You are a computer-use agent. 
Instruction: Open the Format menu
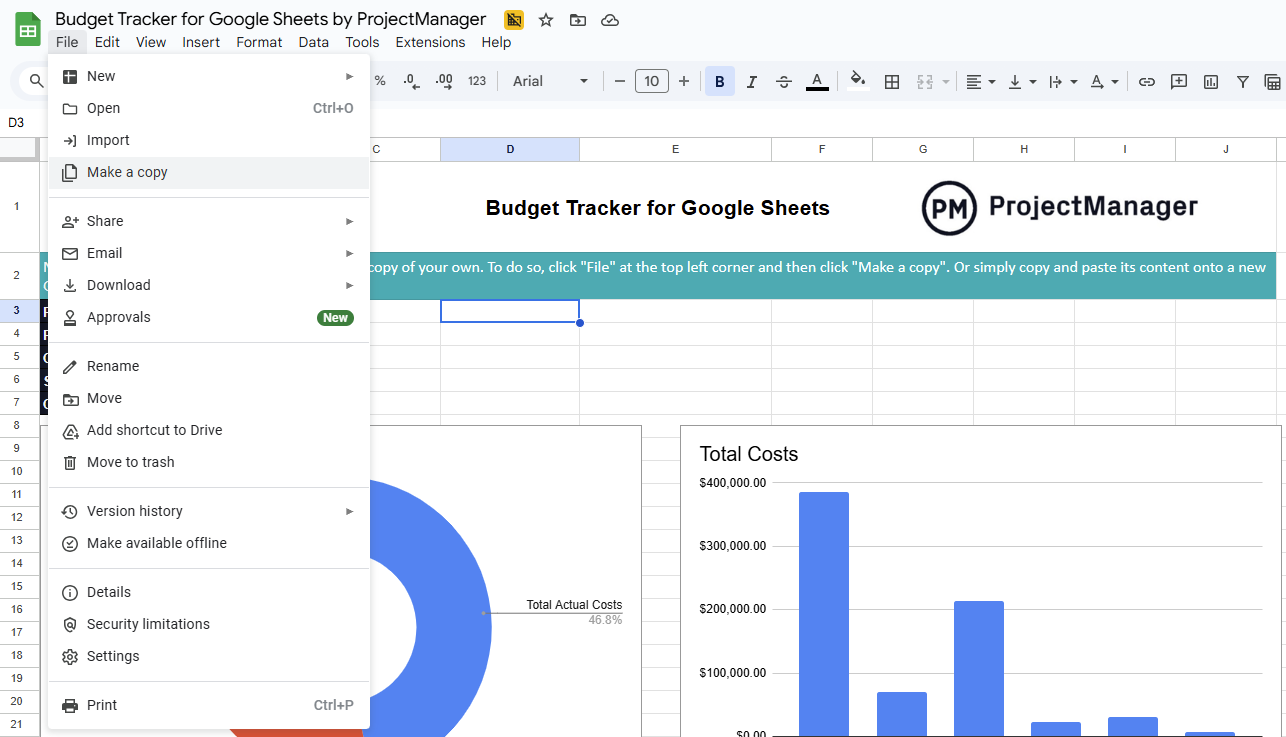coord(259,42)
